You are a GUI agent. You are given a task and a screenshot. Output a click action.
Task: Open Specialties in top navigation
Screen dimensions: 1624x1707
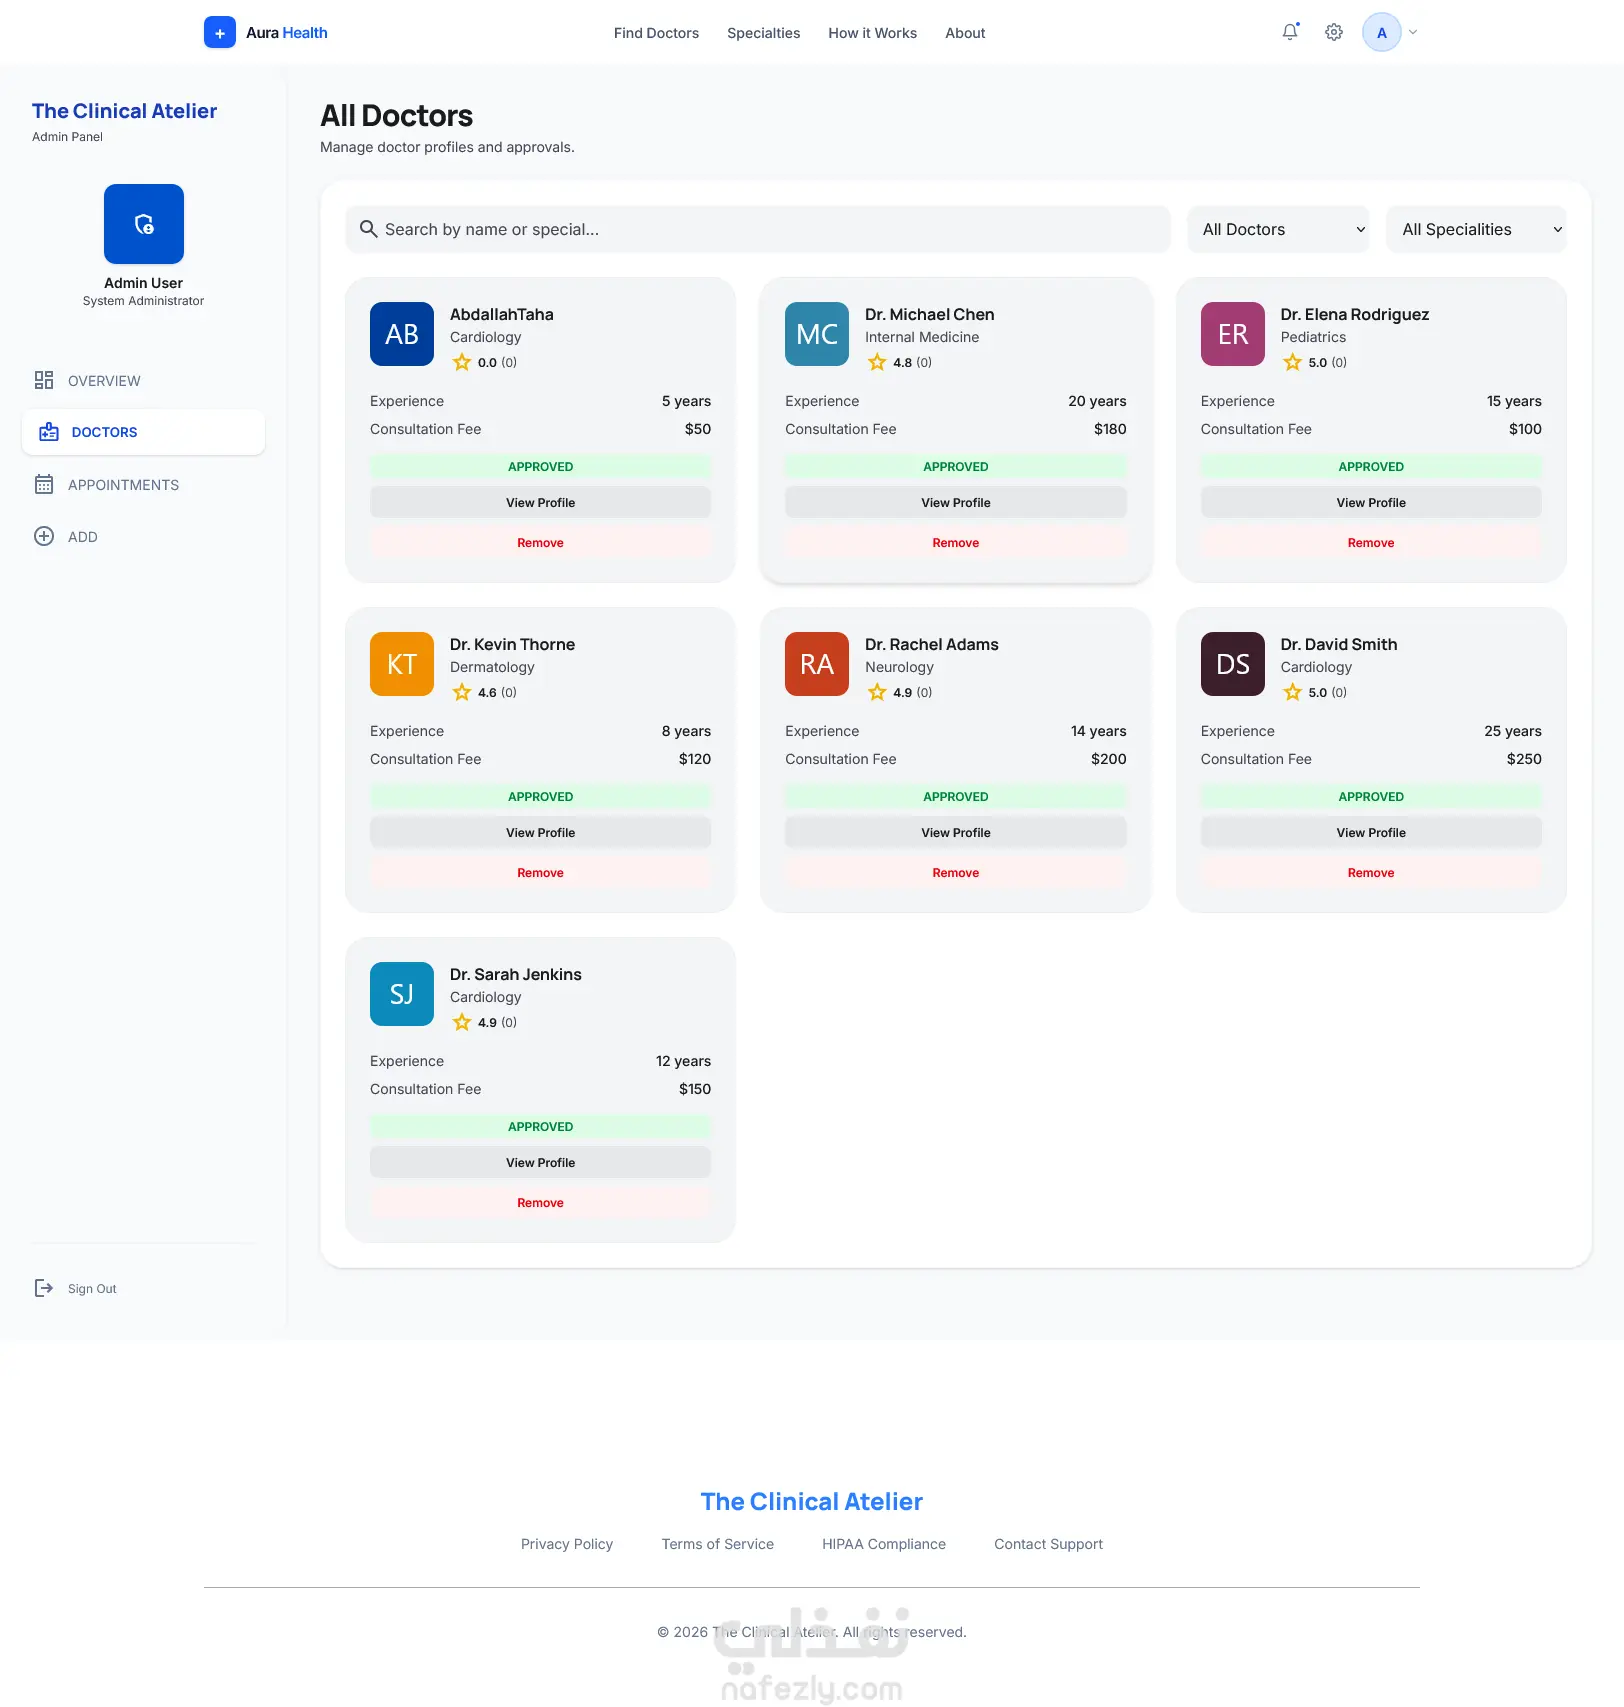pos(763,33)
